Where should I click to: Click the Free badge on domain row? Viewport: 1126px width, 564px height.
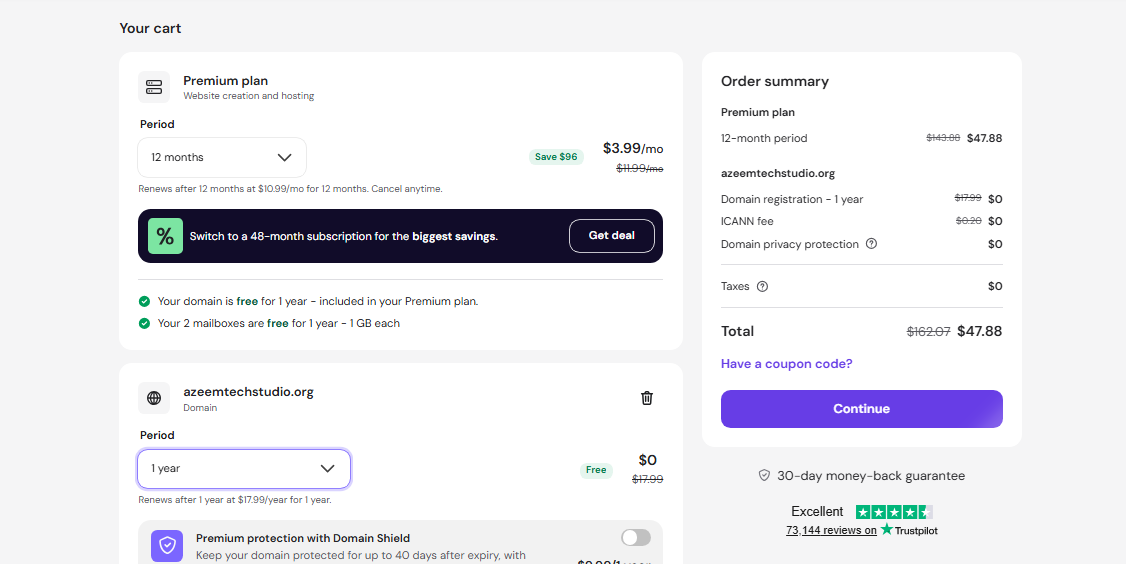[596, 470]
